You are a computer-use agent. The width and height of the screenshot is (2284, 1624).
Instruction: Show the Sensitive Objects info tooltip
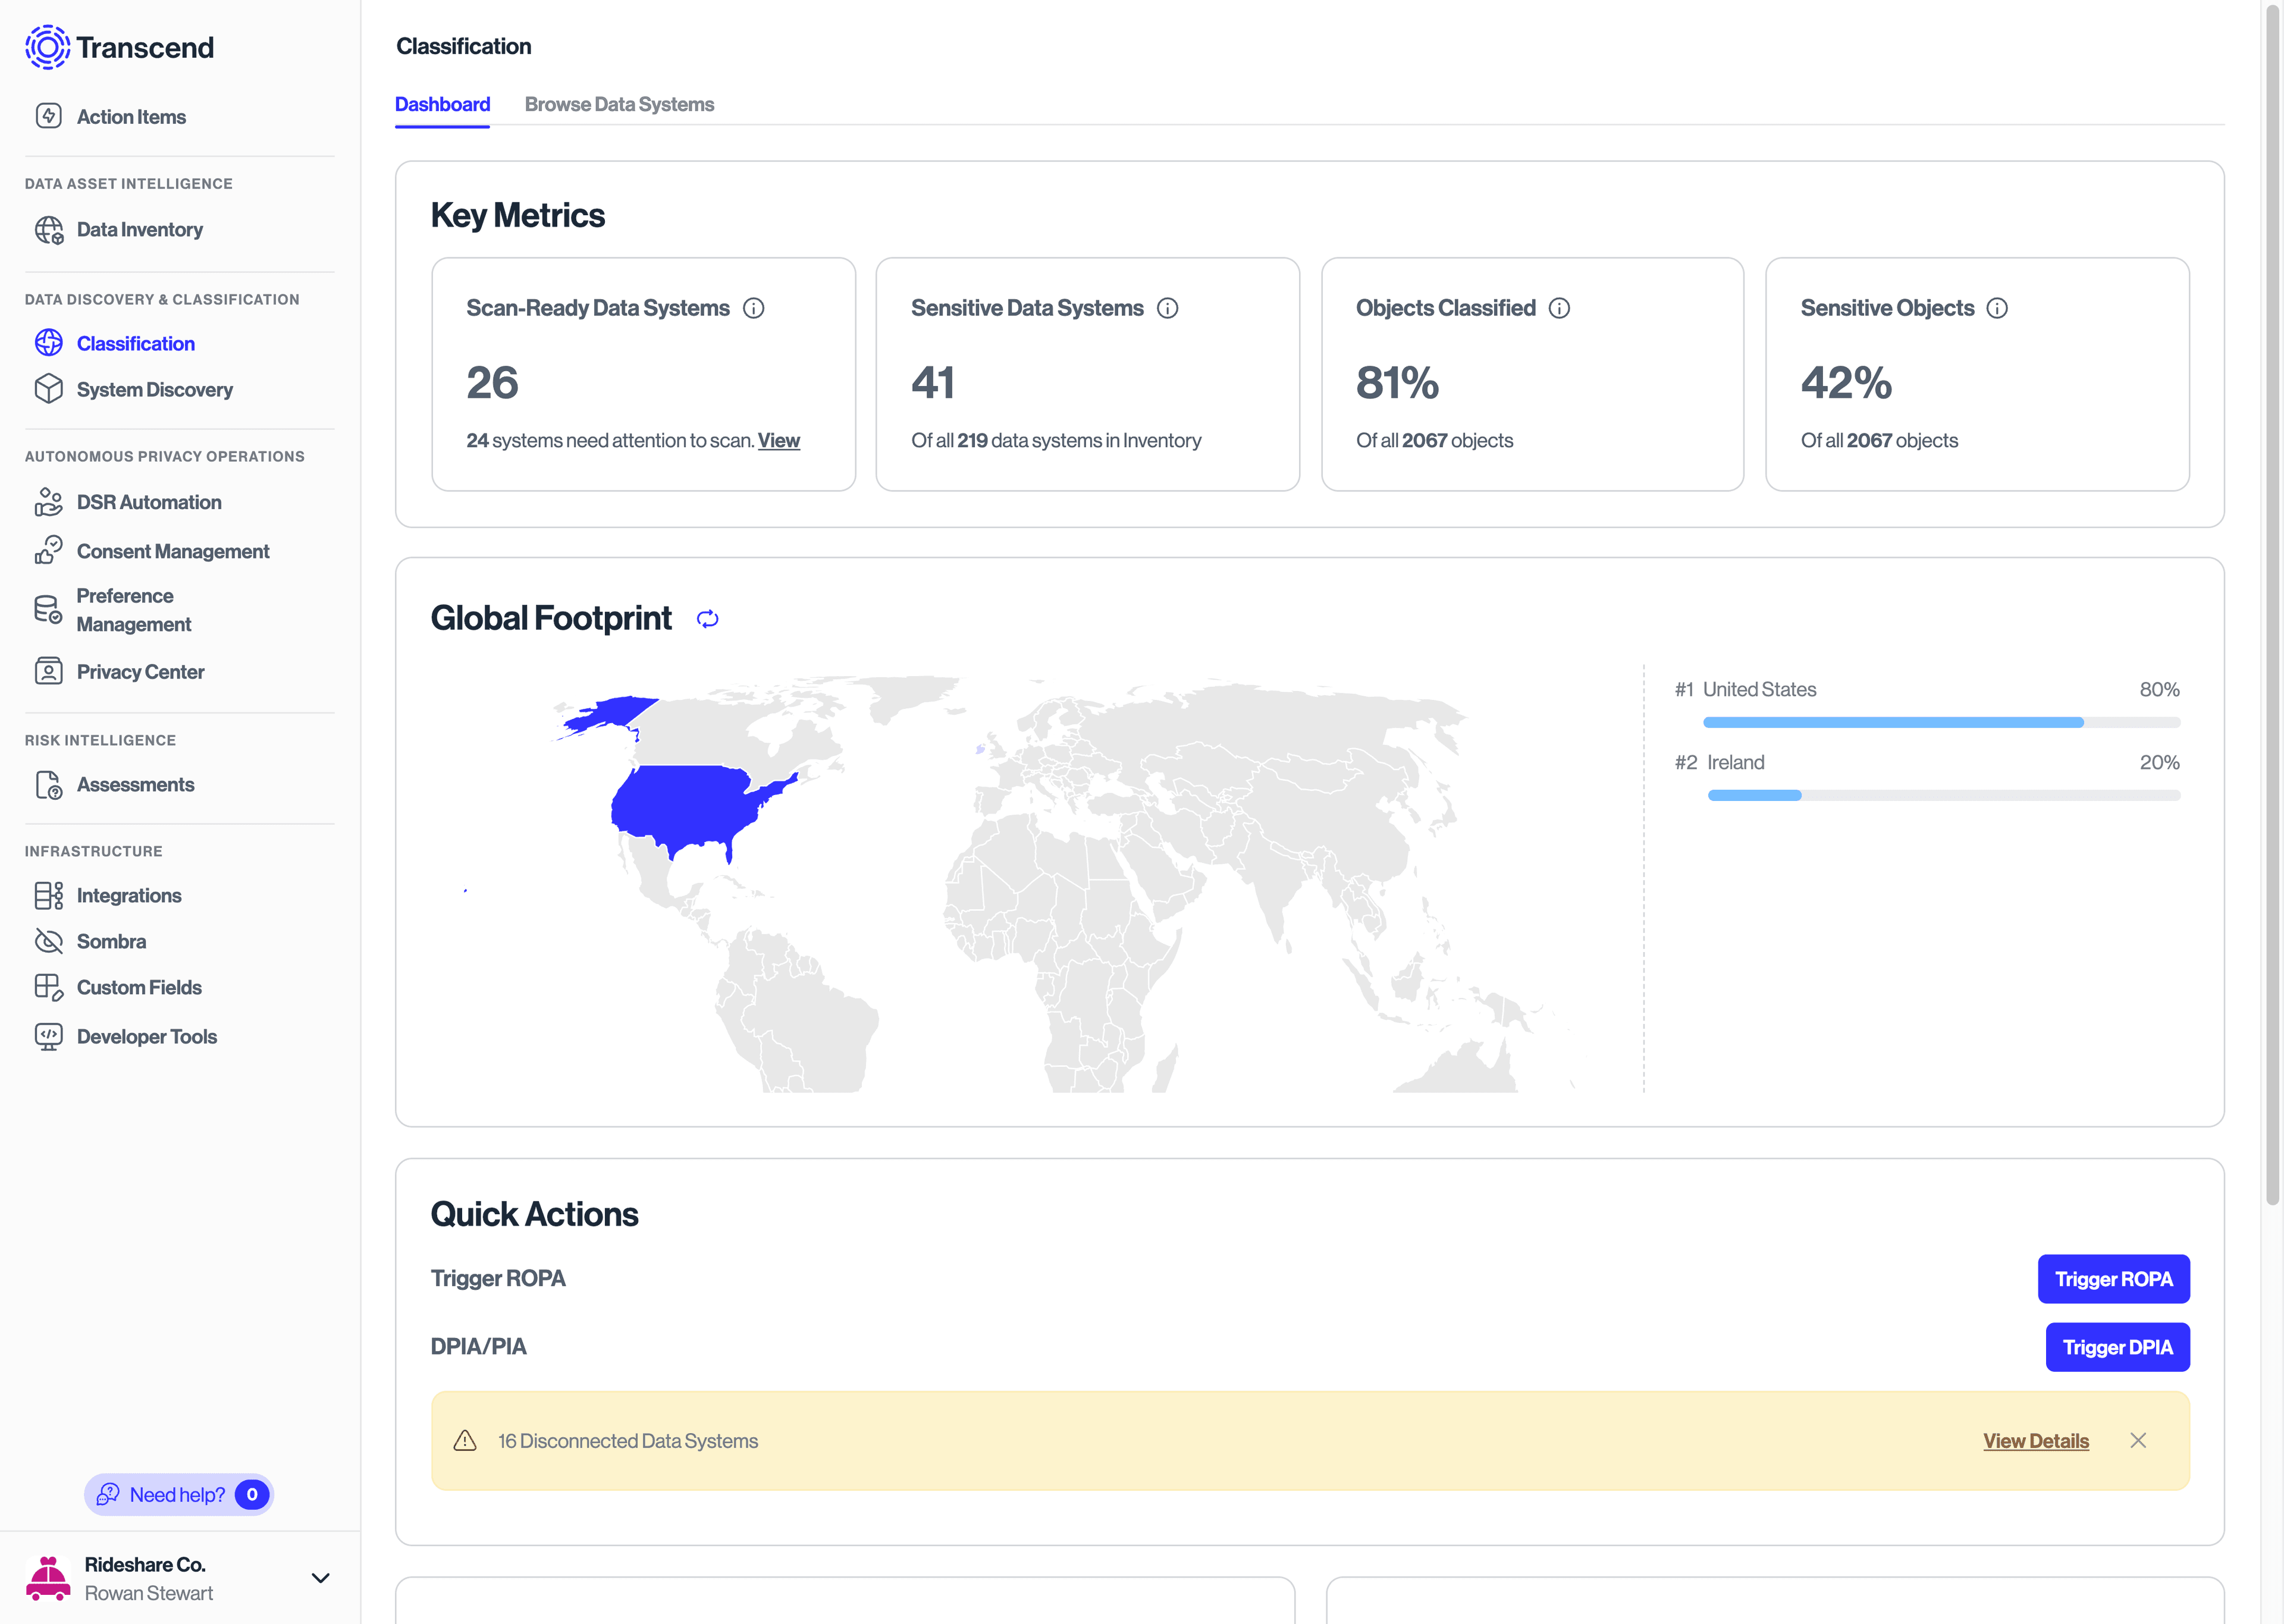(1998, 308)
